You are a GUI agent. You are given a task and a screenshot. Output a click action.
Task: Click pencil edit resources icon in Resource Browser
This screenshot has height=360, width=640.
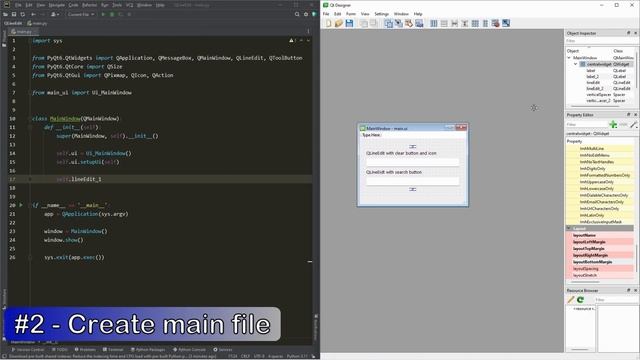coord(571,300)
